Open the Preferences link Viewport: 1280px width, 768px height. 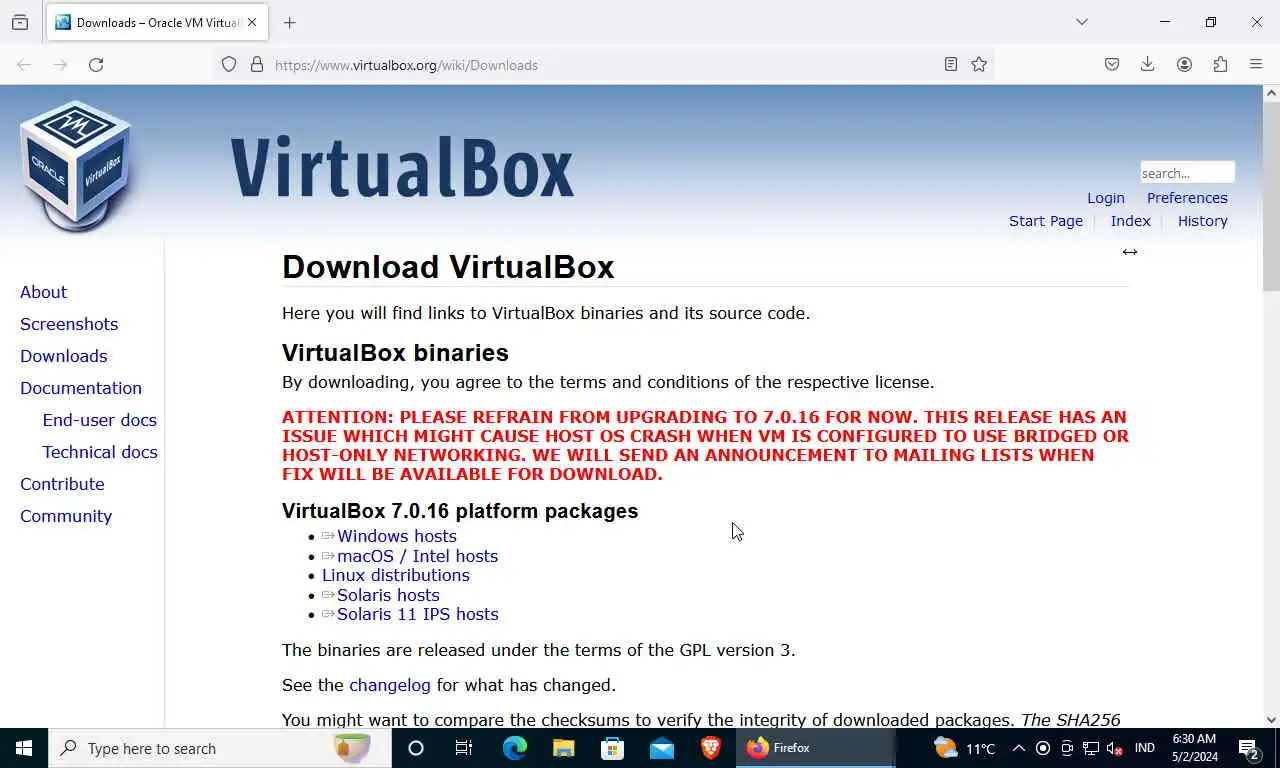pyautogui.click(x=1187, y=198)
